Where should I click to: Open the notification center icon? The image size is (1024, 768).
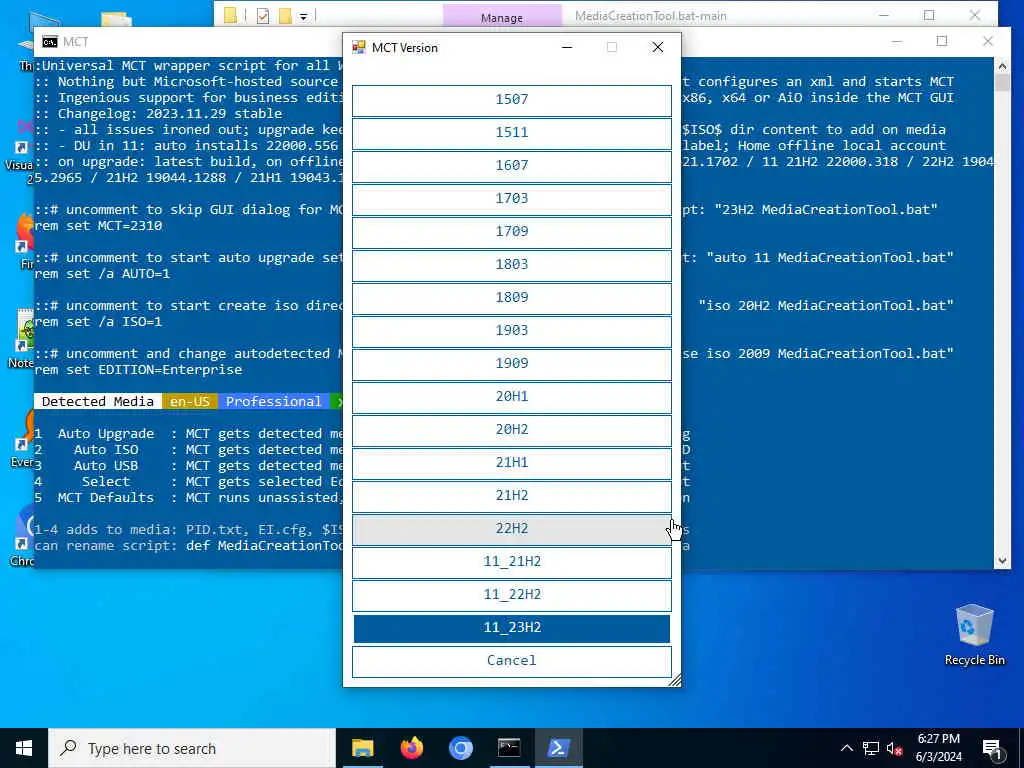pyautogui.click(x=992, y=749)
